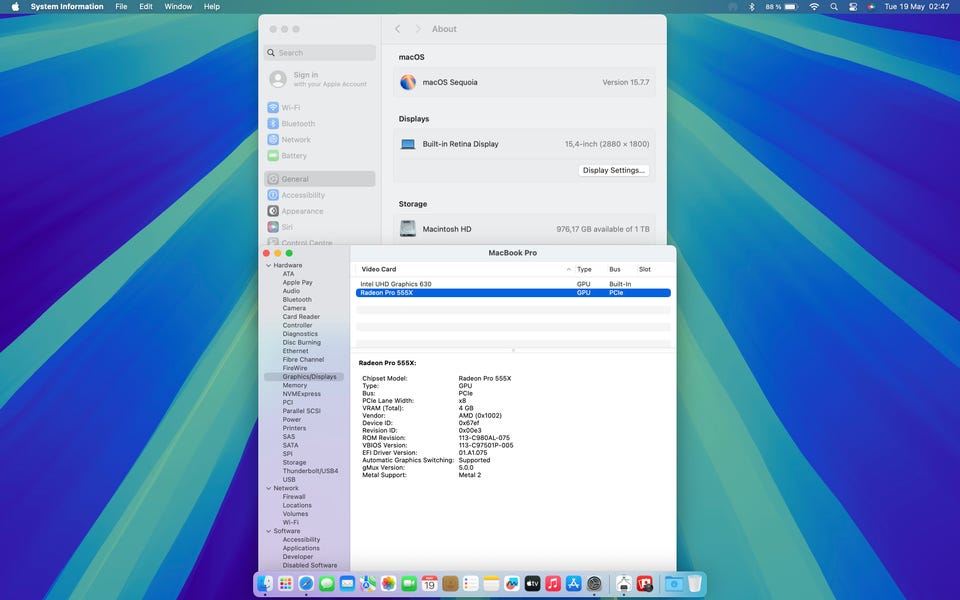The width and height of the screenshot is (960, 600).
Task: Click the Slot column header
Action: pyautogui.click(x=645, y=269)
